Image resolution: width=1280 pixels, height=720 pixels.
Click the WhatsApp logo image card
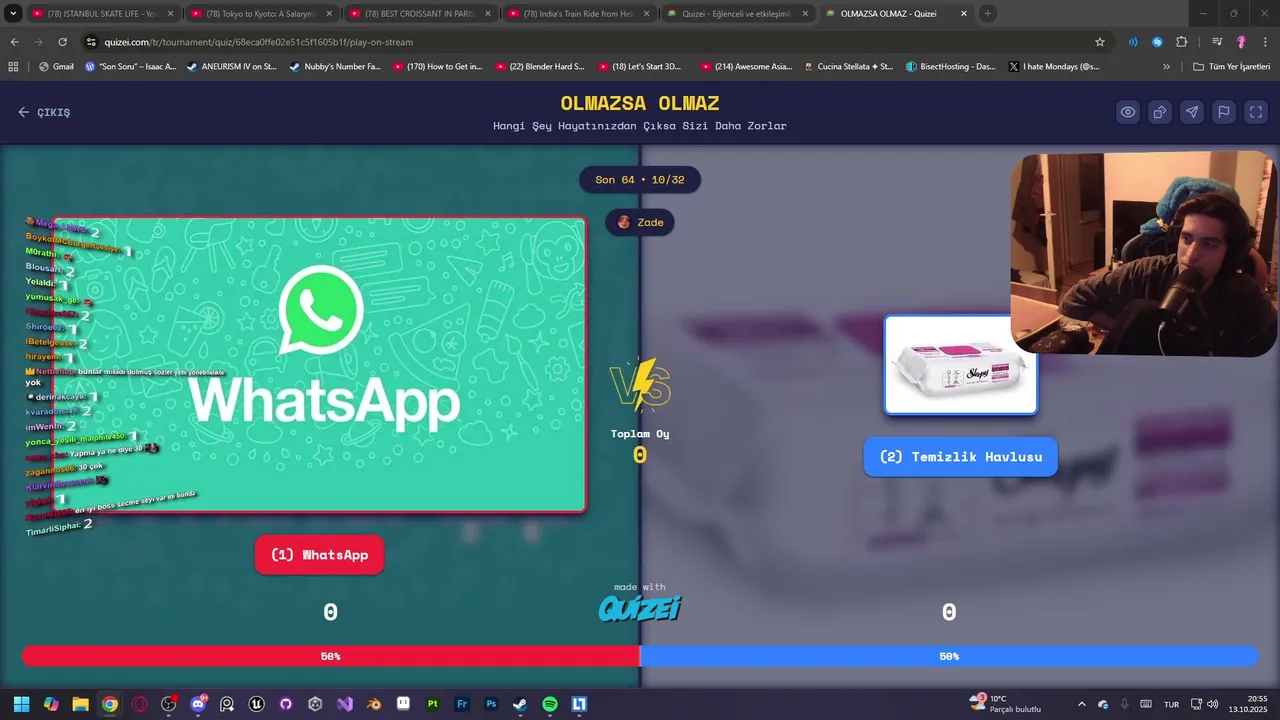(x=320, y=365)
